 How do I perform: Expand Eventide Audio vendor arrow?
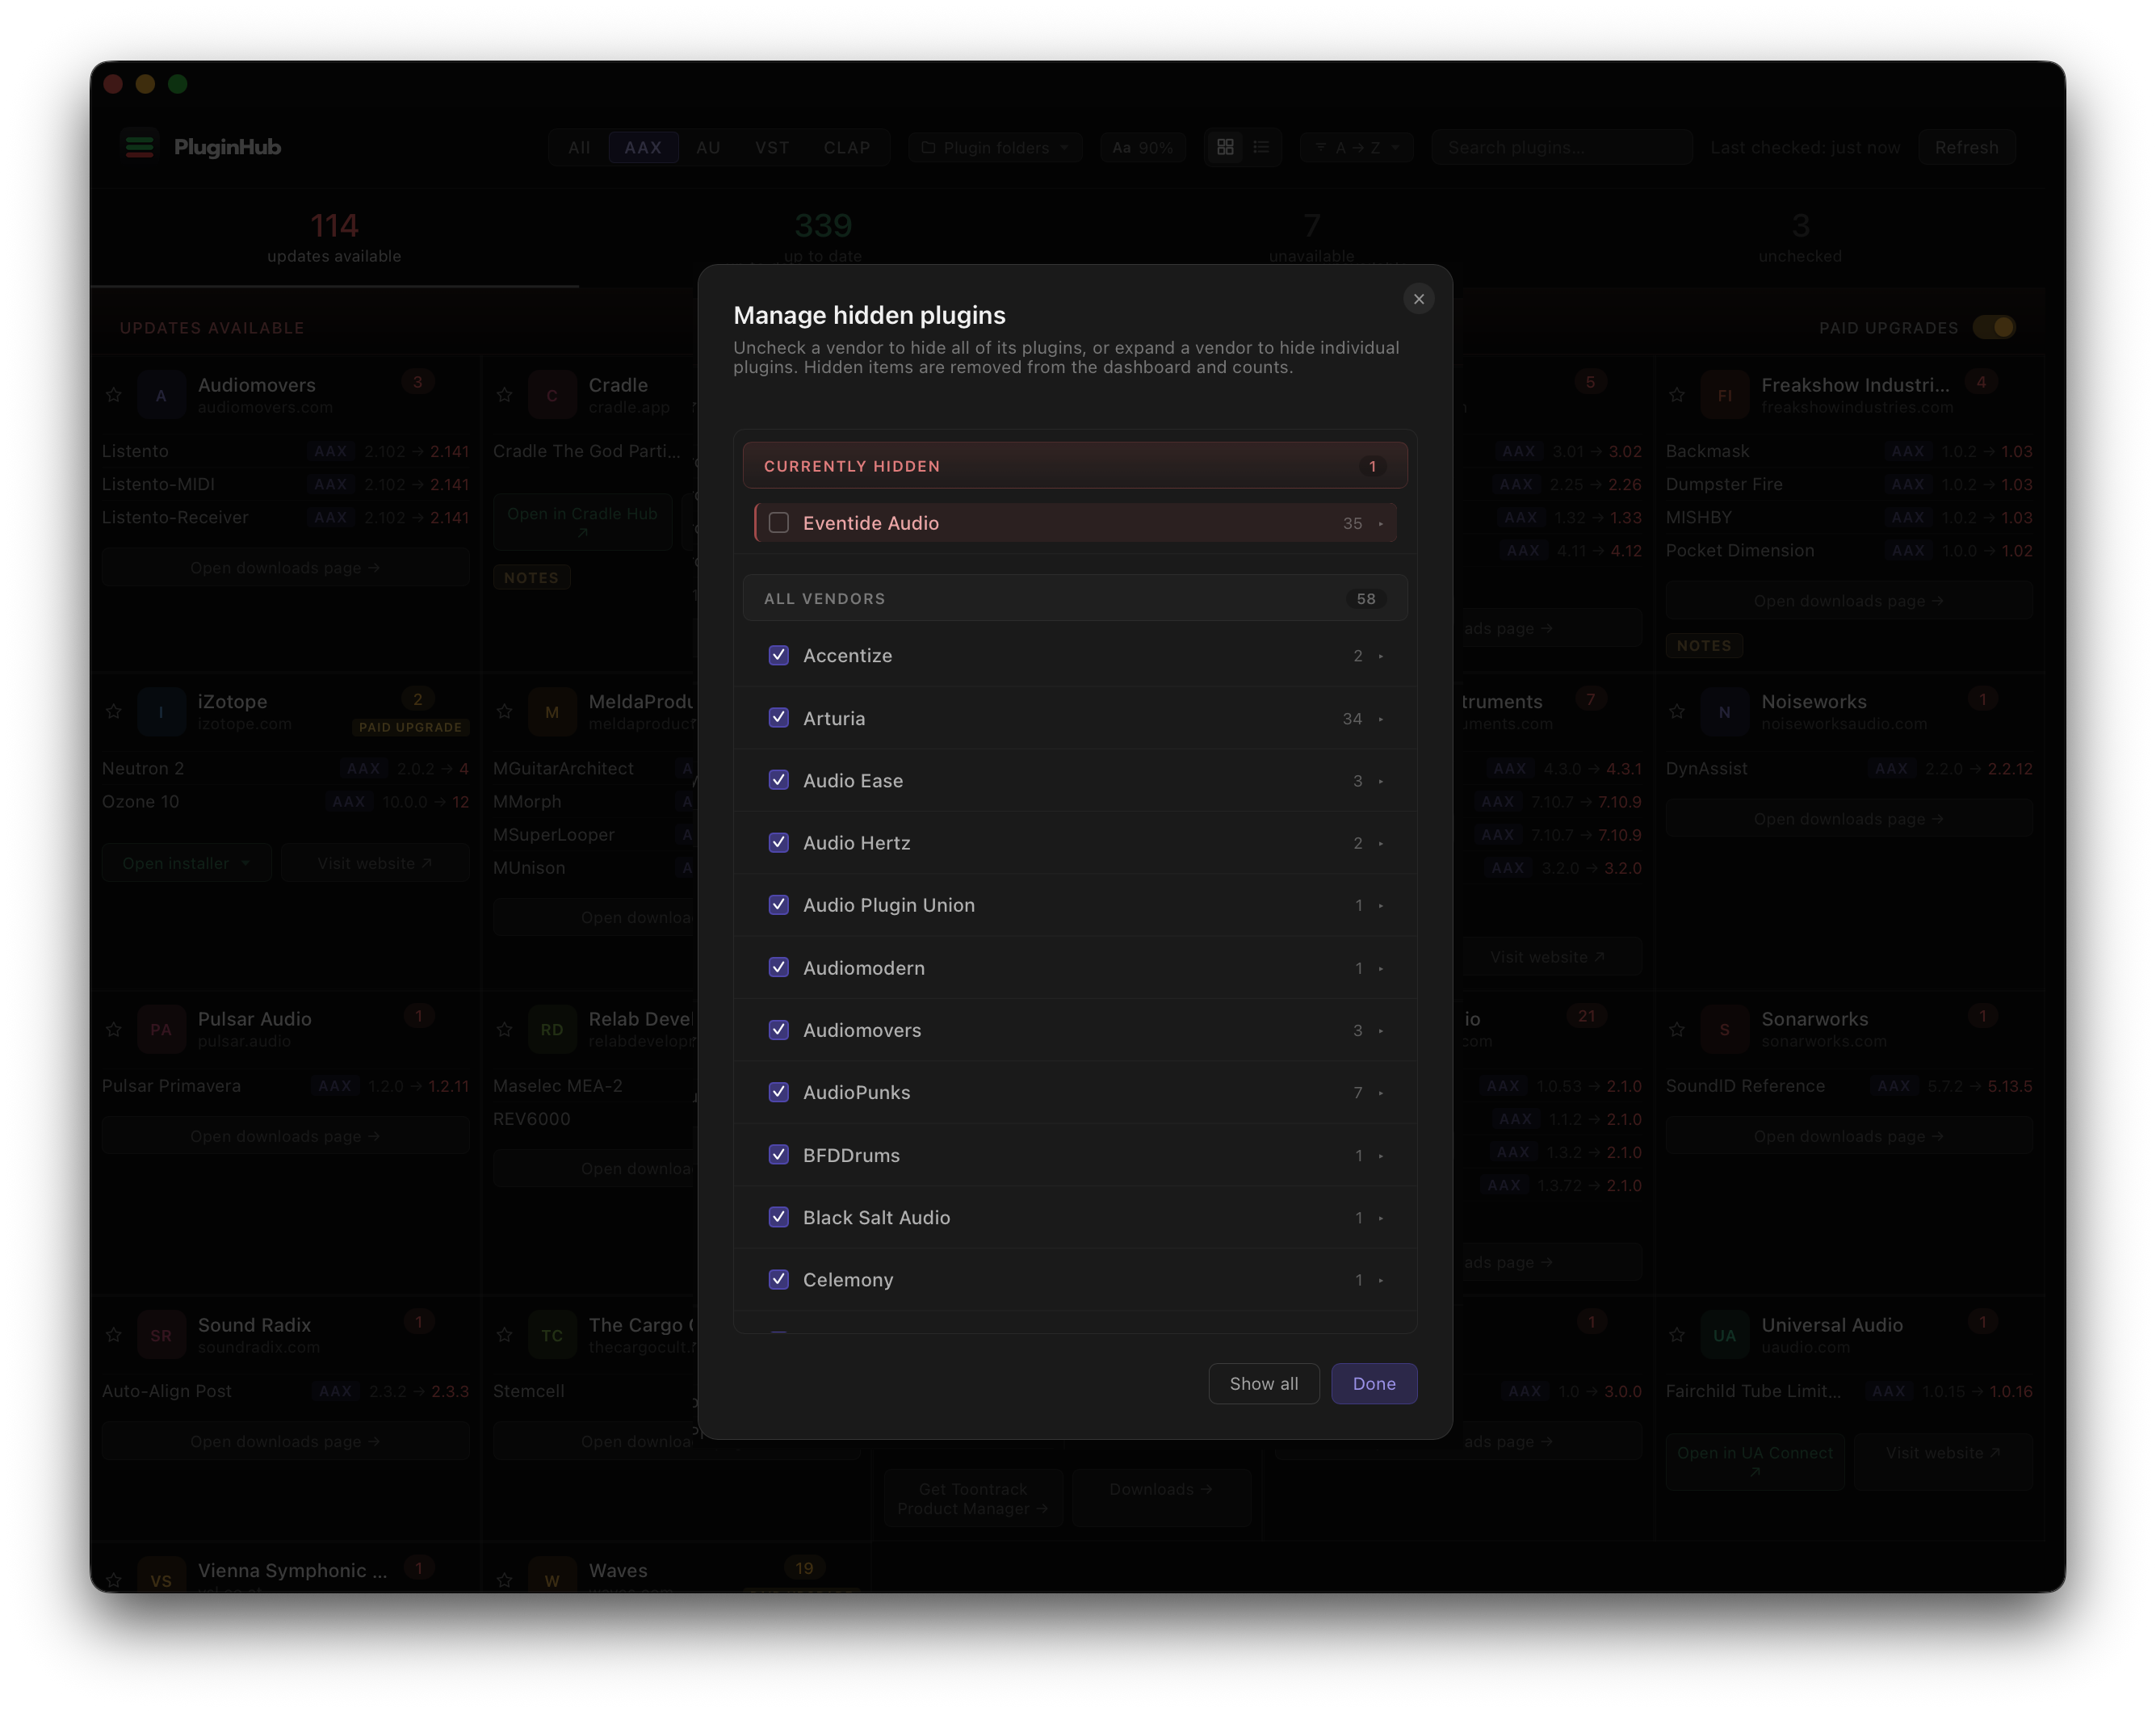[x=1381, y=524]
